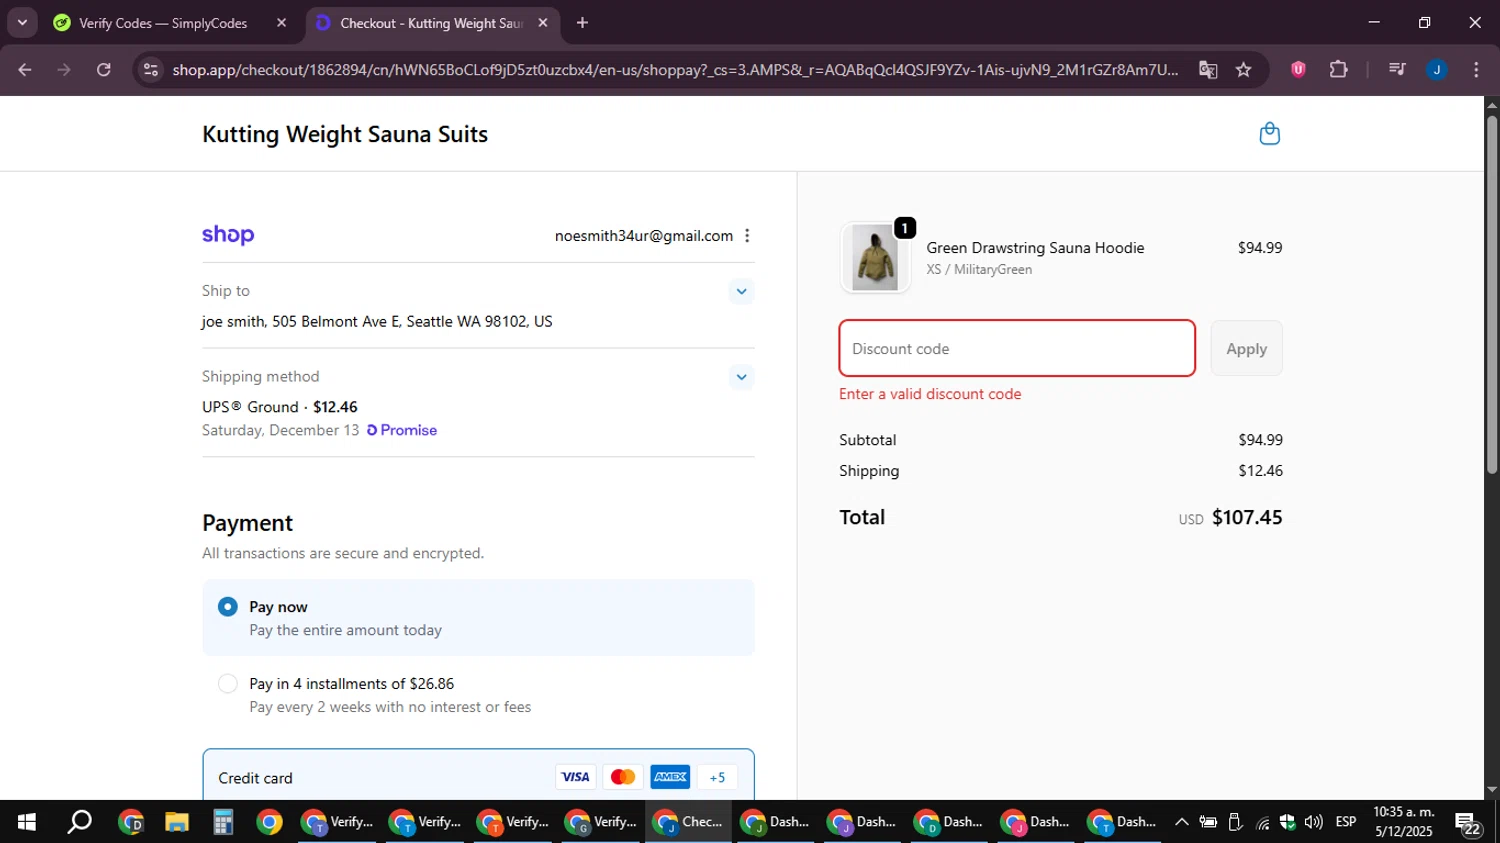This screenshot has height=843, width=1500.
Task: Click the Shop Promise badge
Action: pos(402,430)
